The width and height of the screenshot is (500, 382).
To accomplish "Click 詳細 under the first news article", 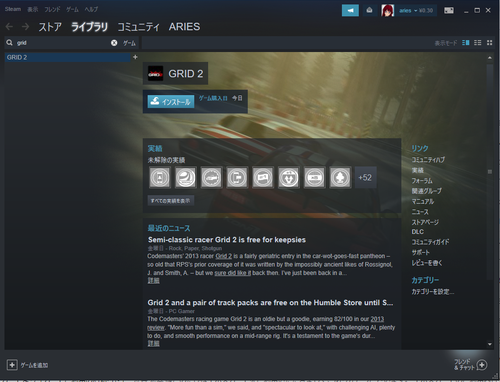I will click(x=153, y=281).
